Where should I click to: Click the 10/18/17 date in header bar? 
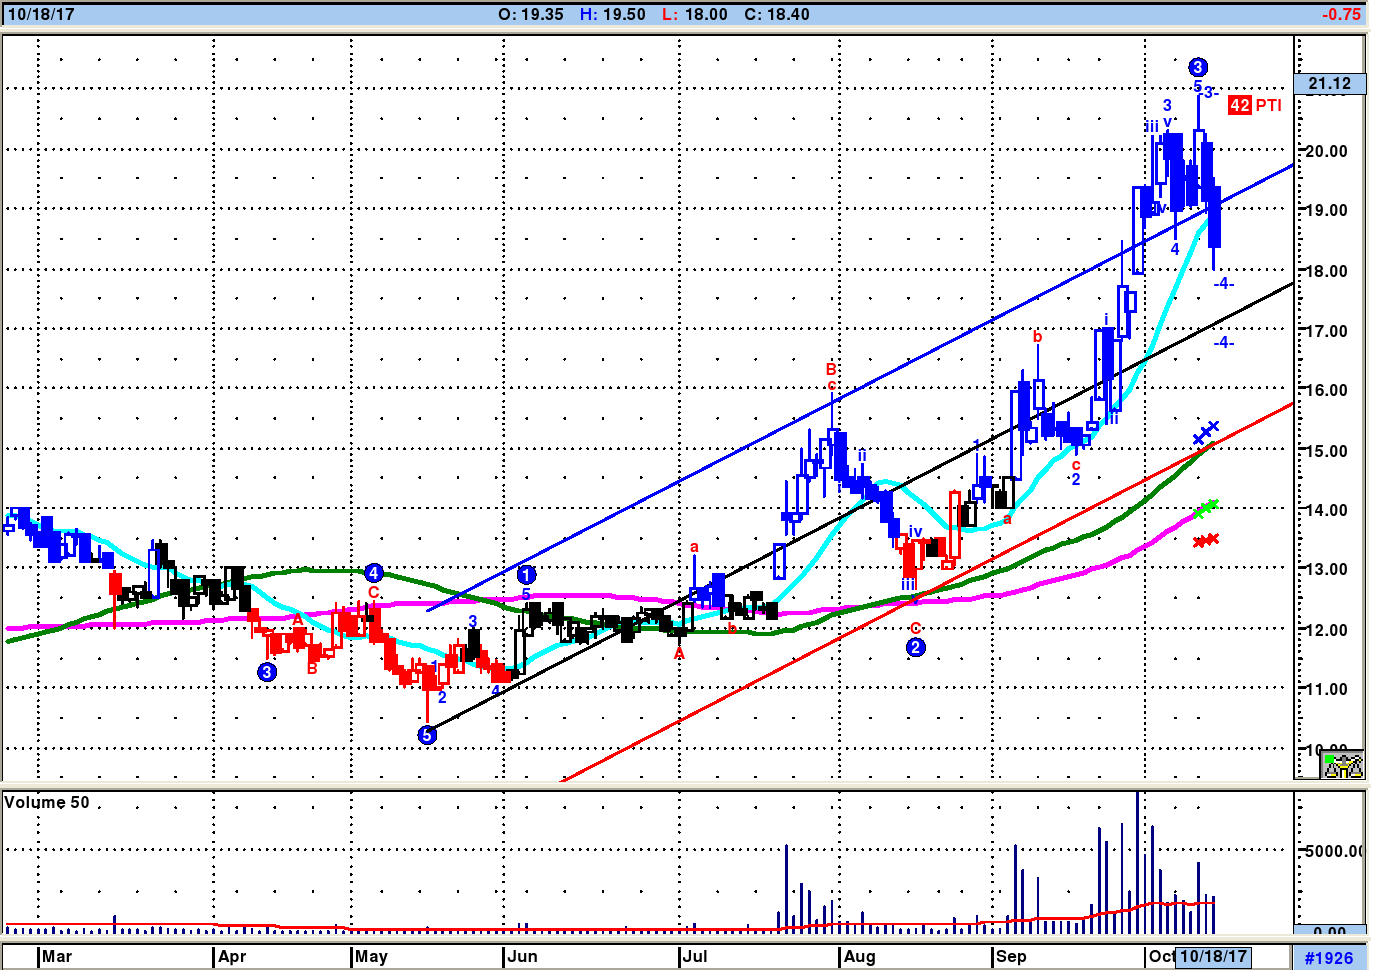click(41, 15)
